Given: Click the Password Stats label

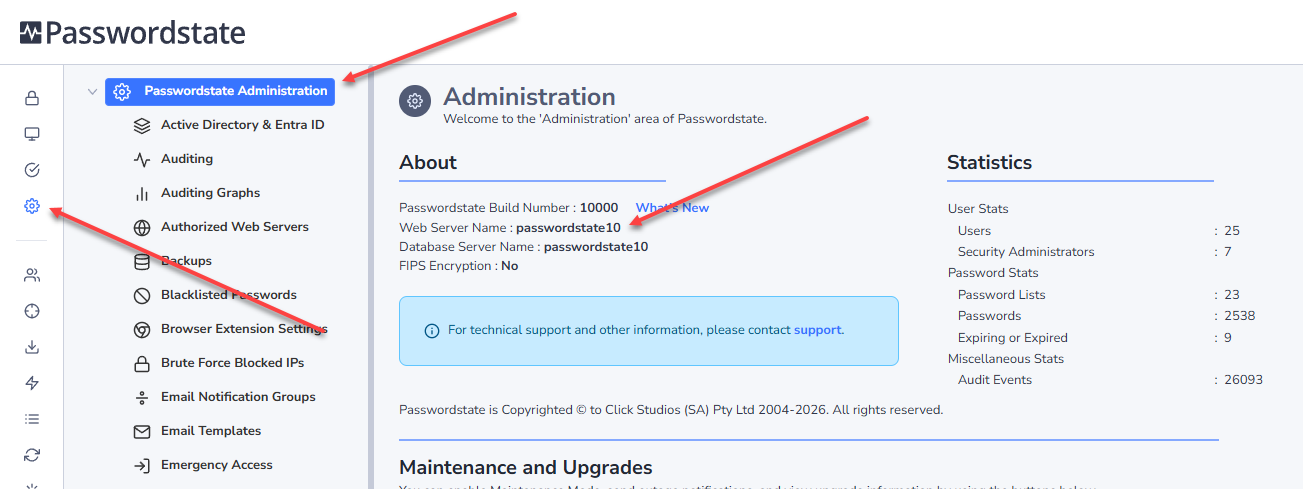Looking at the screenshot, I should click(x=993, y=273).
